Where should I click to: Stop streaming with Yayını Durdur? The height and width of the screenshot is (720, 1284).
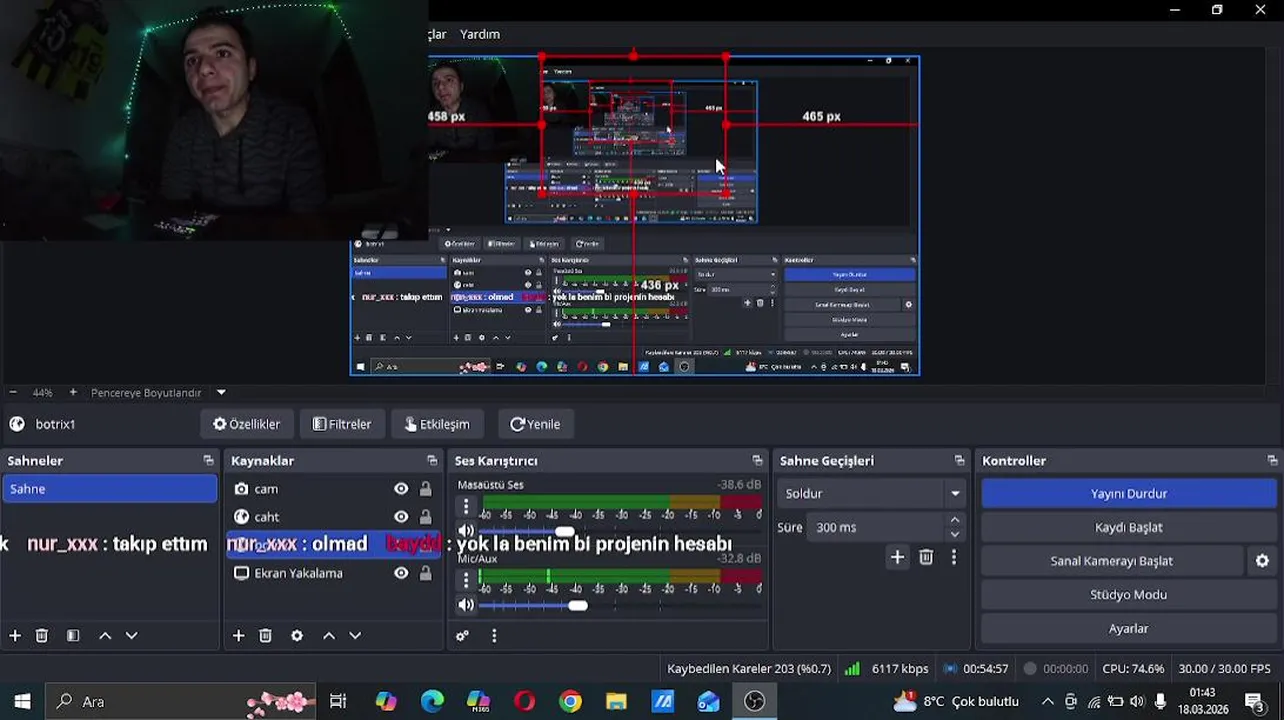click(1128, 493)
